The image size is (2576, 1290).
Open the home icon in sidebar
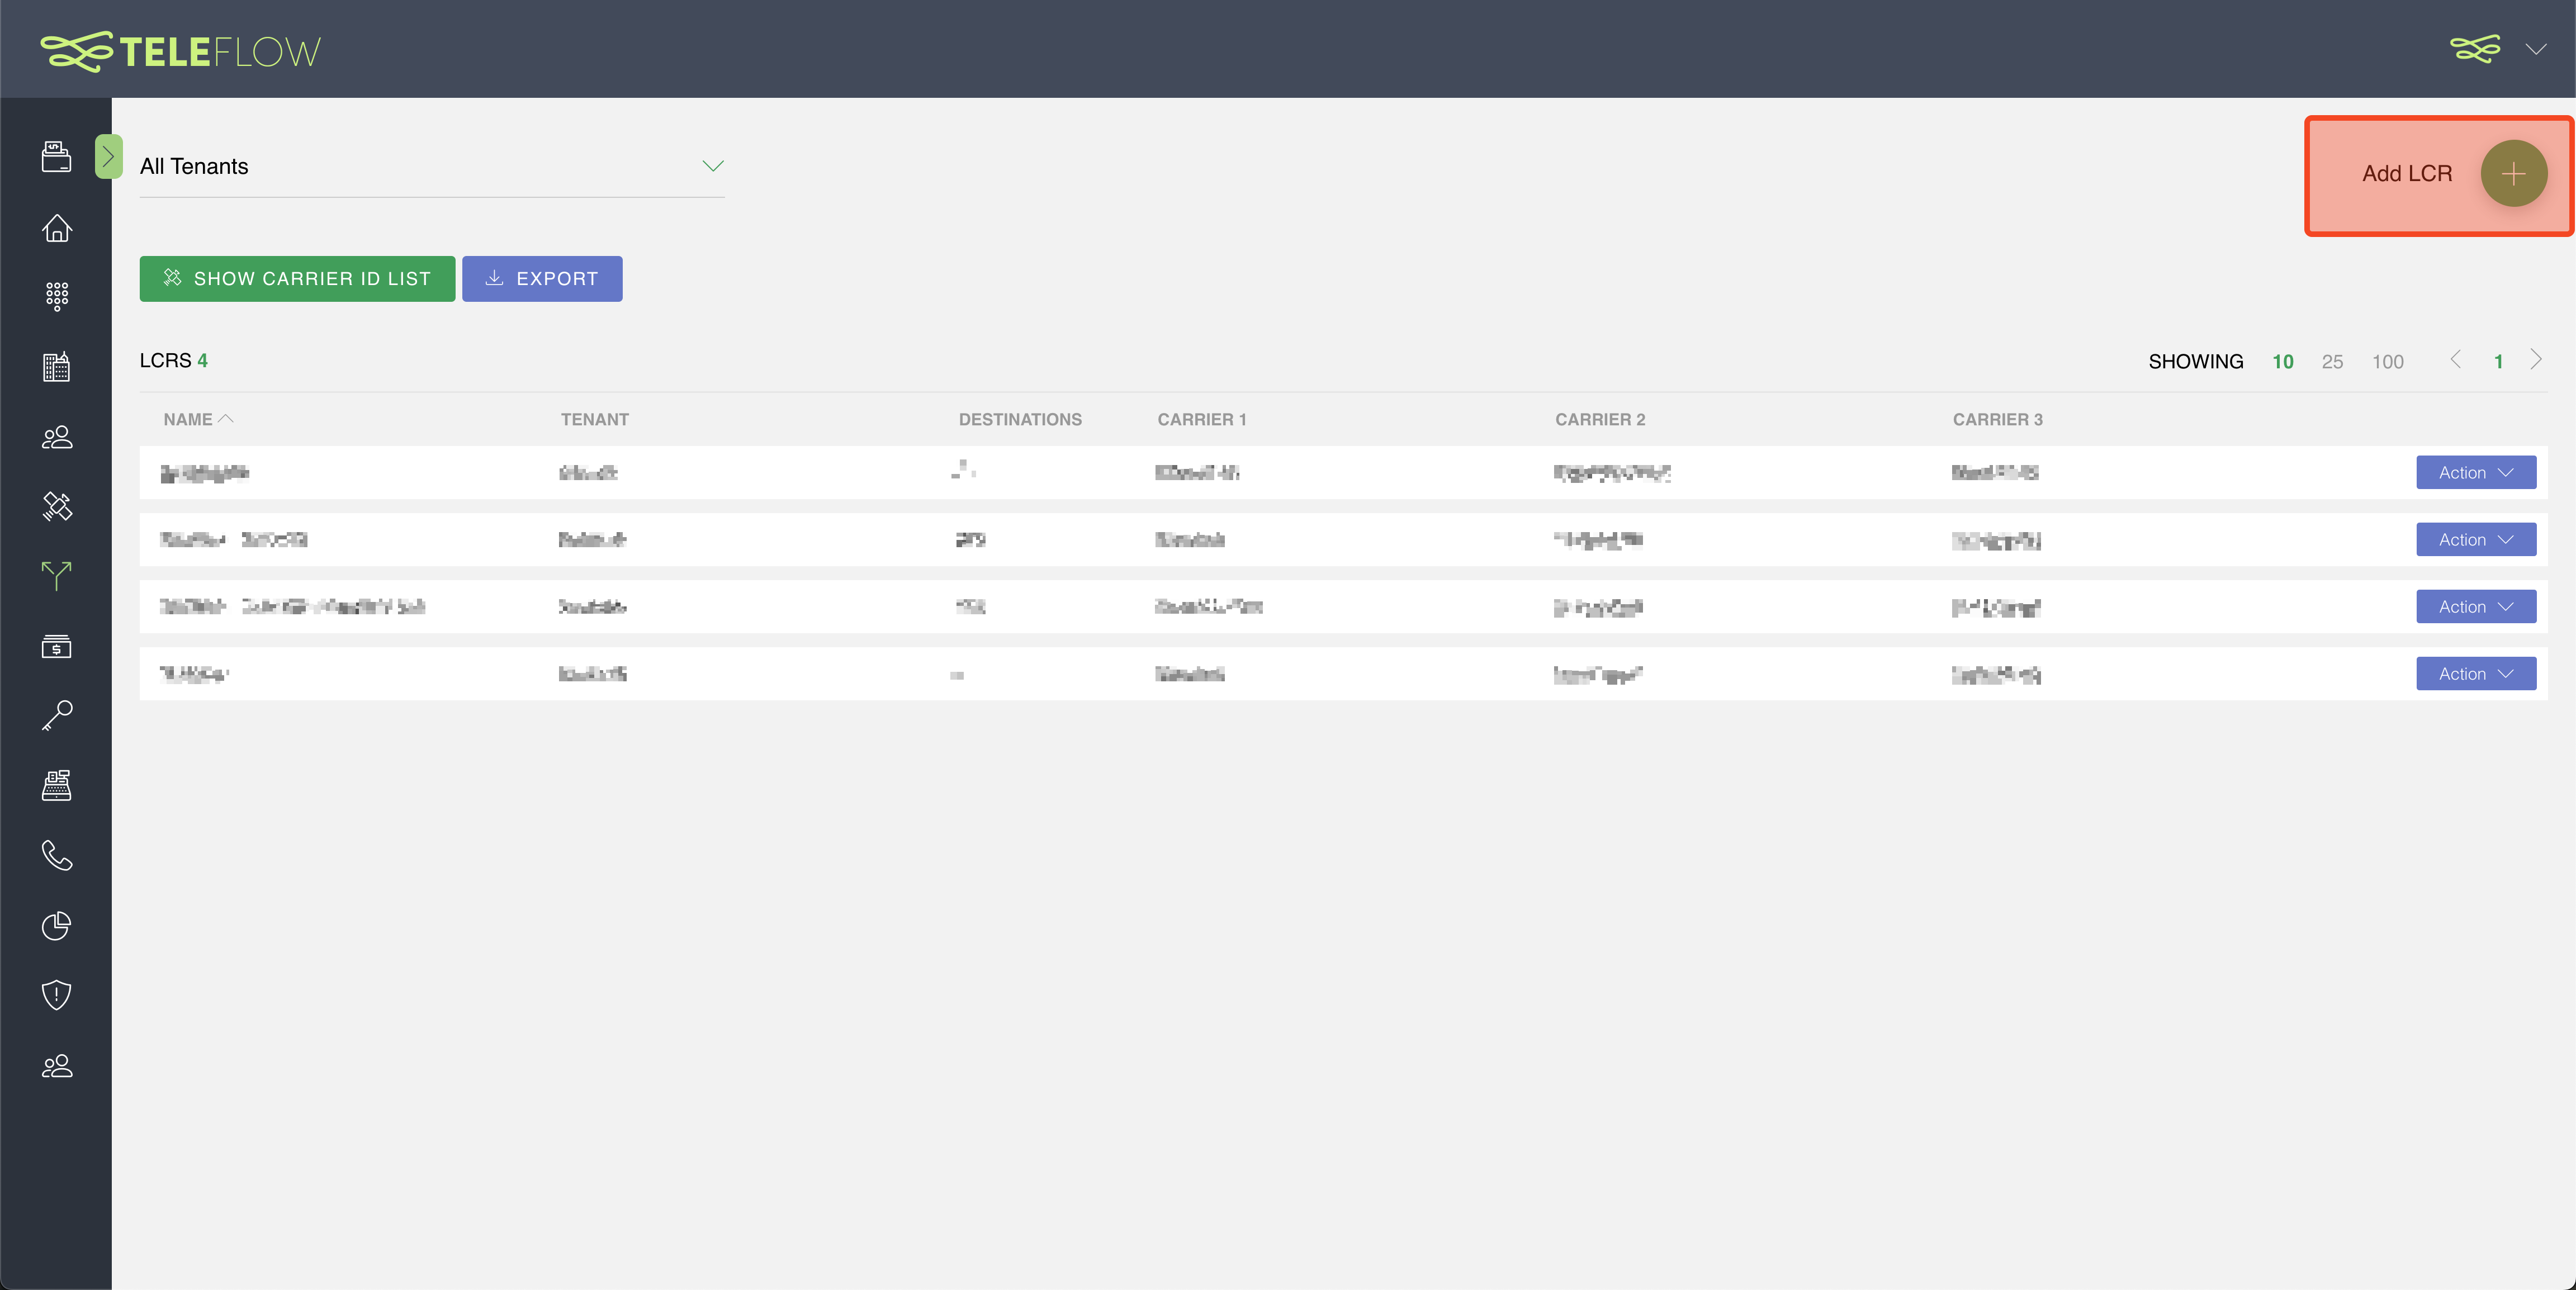click(x=56, y=228)
